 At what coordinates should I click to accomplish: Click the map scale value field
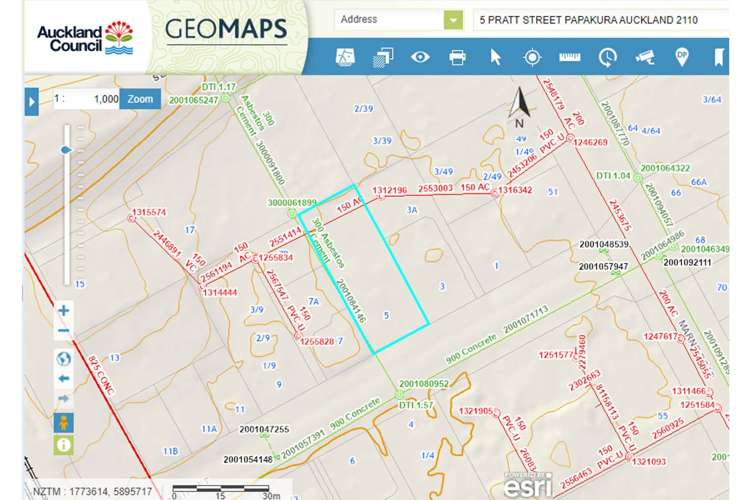coord(87,99)
